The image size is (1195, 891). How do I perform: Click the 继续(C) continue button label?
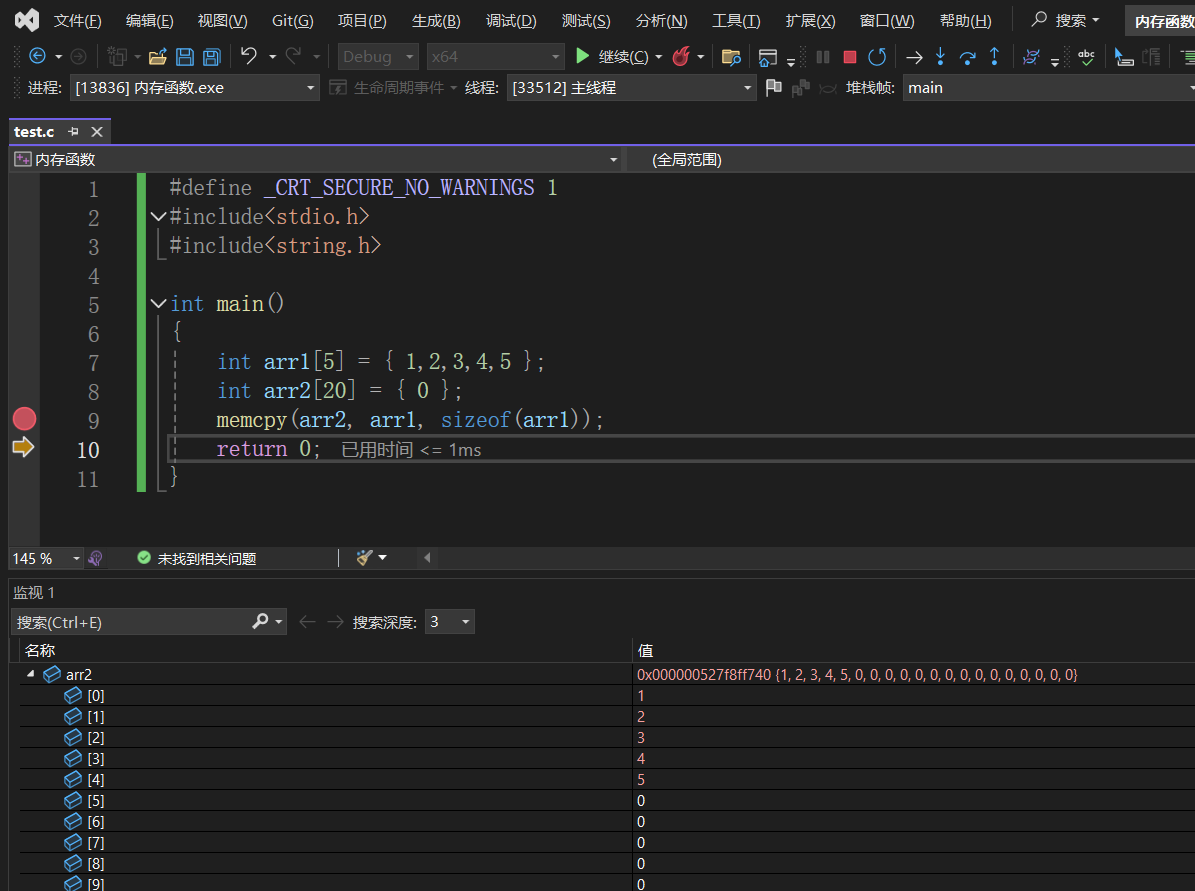tap(623, 56)
